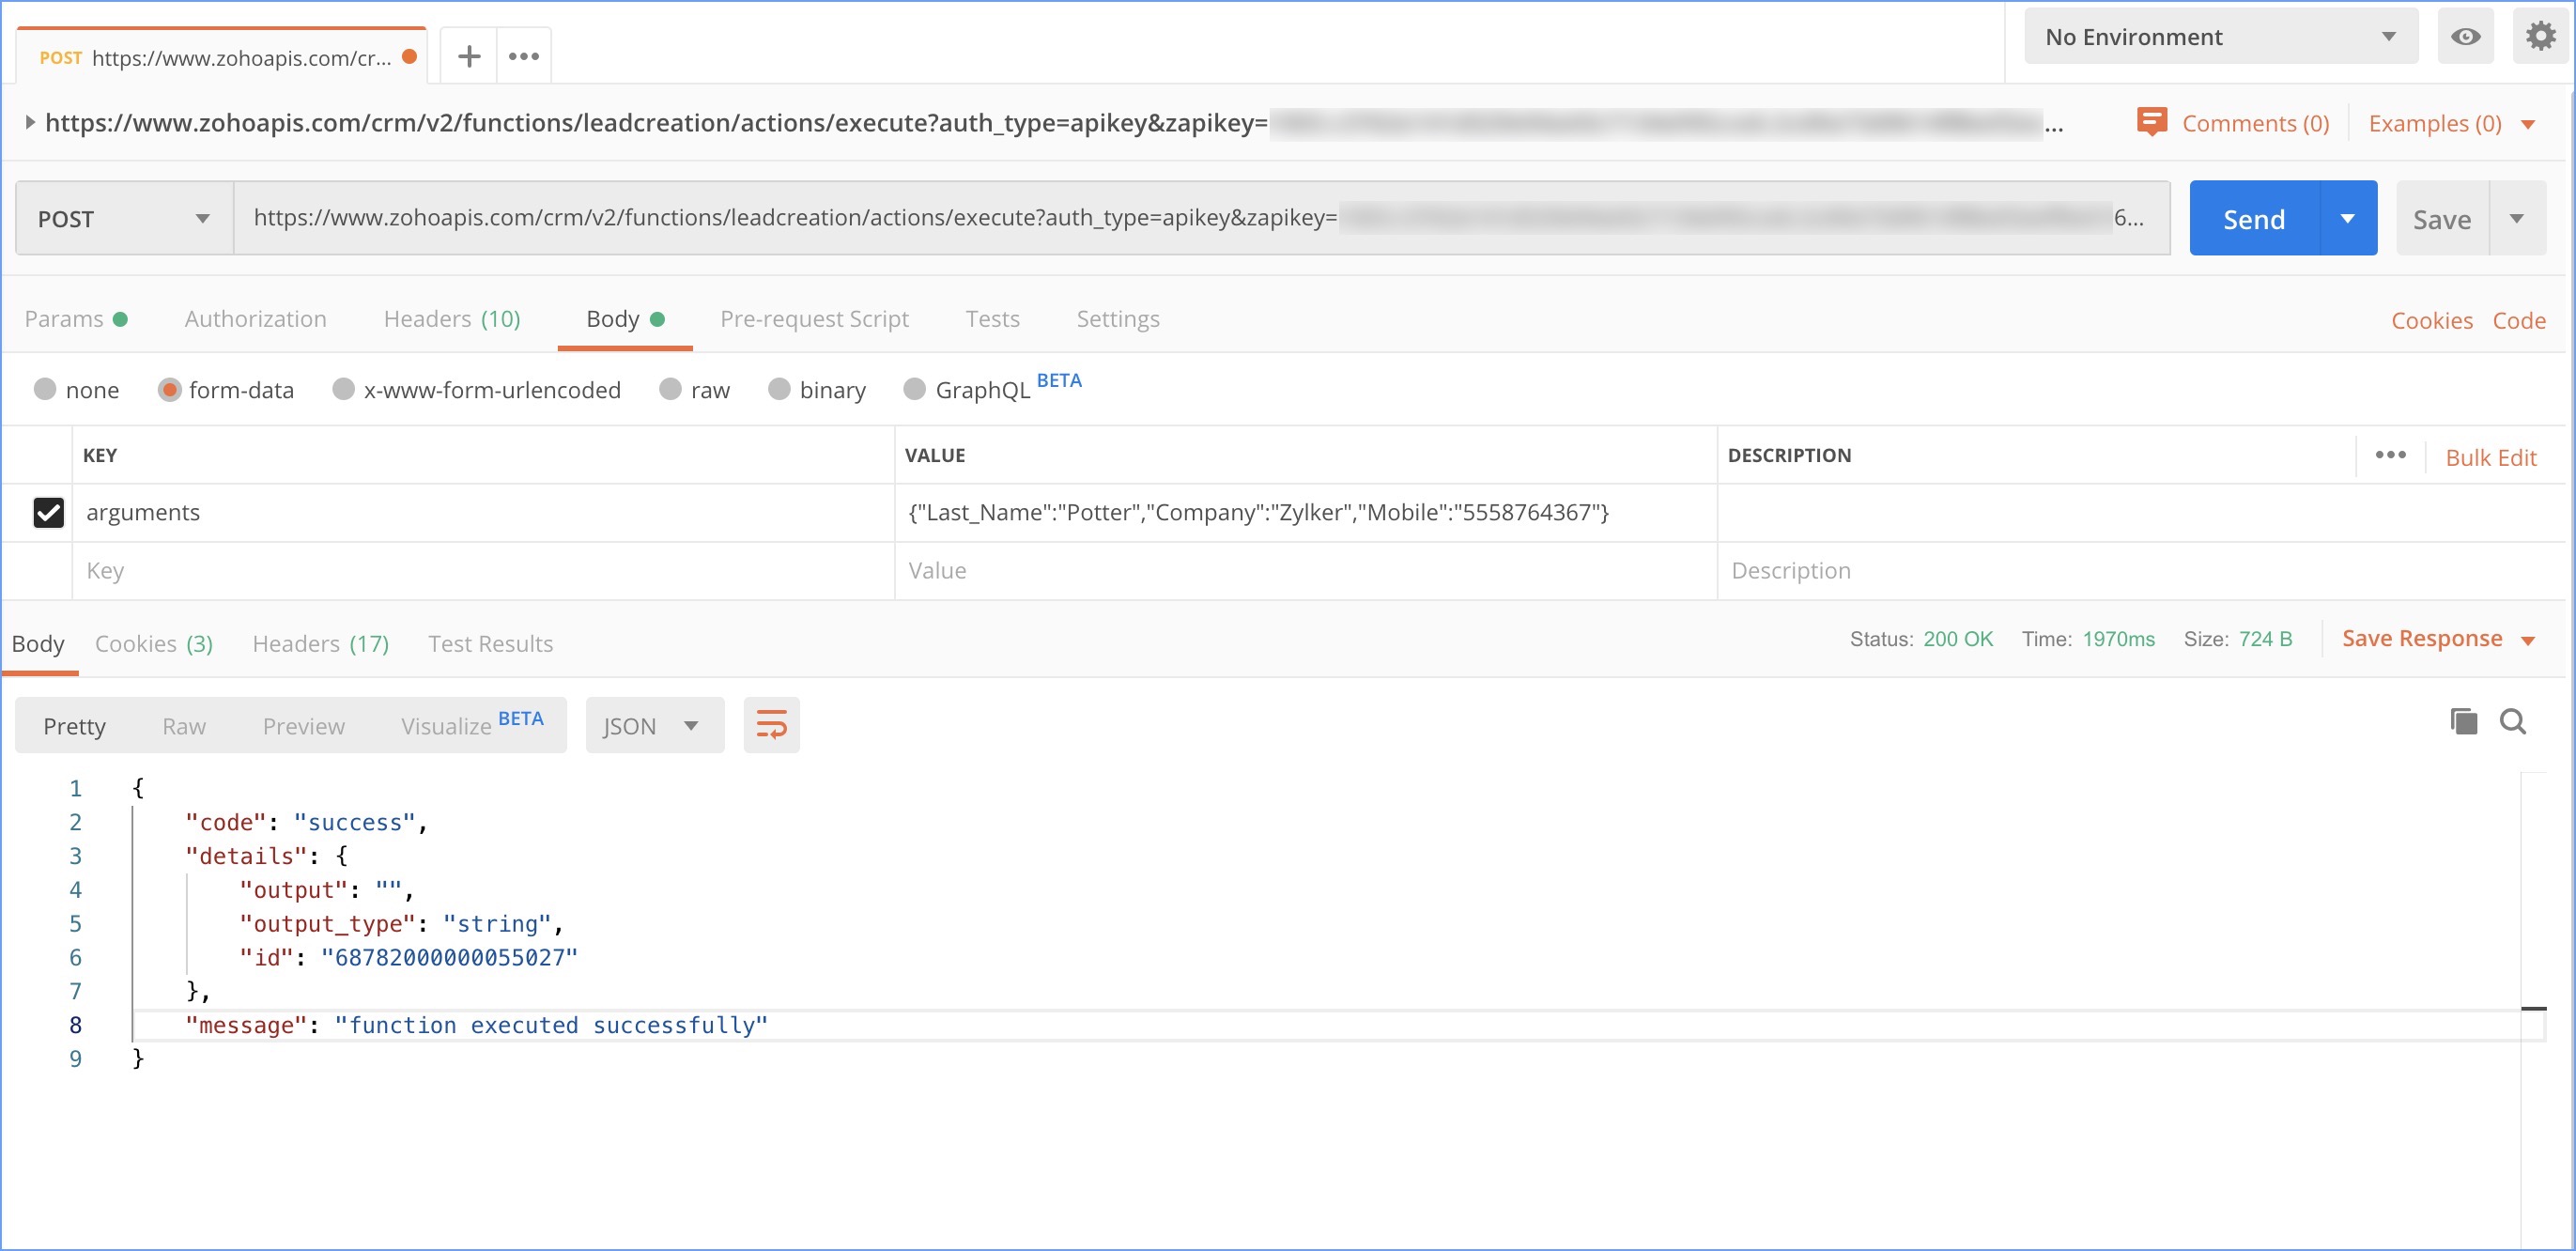Switch to the Authorization tab
Screen dimensions: 2576x1251
click(255, 319)
